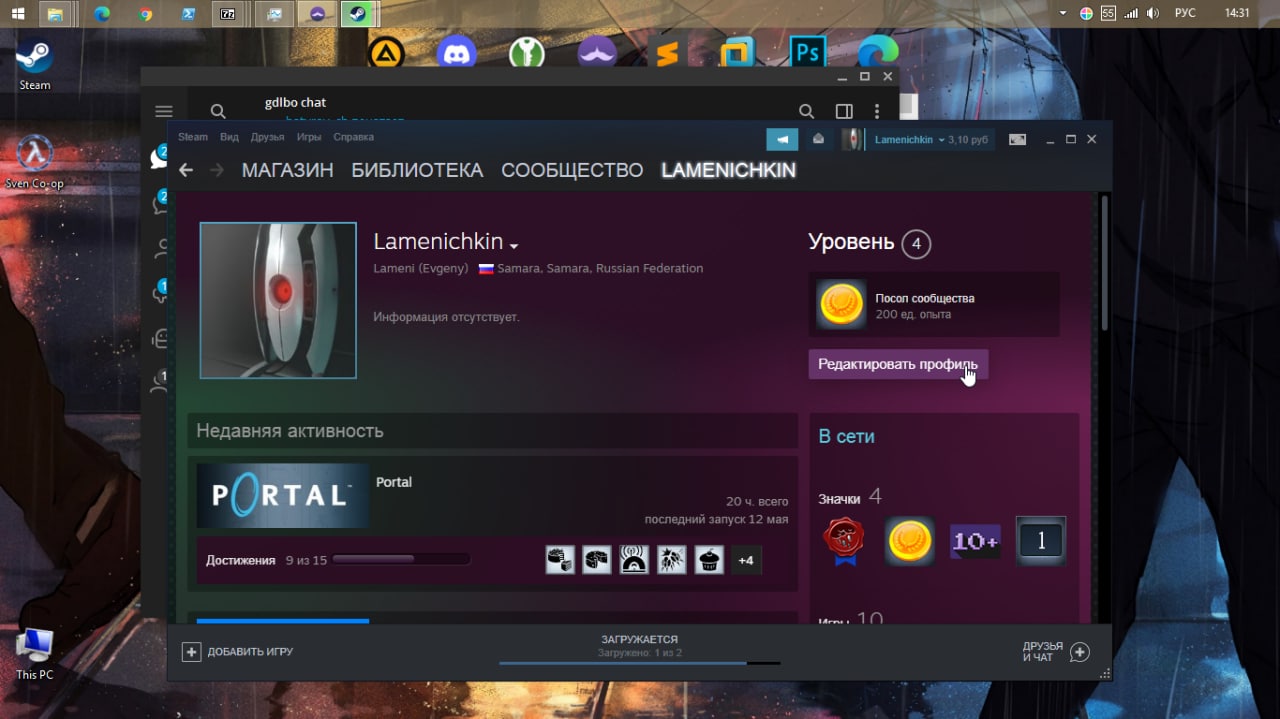Click the Посол сообщества badge card
The image size is (1280, 719).
coord(934,305)
